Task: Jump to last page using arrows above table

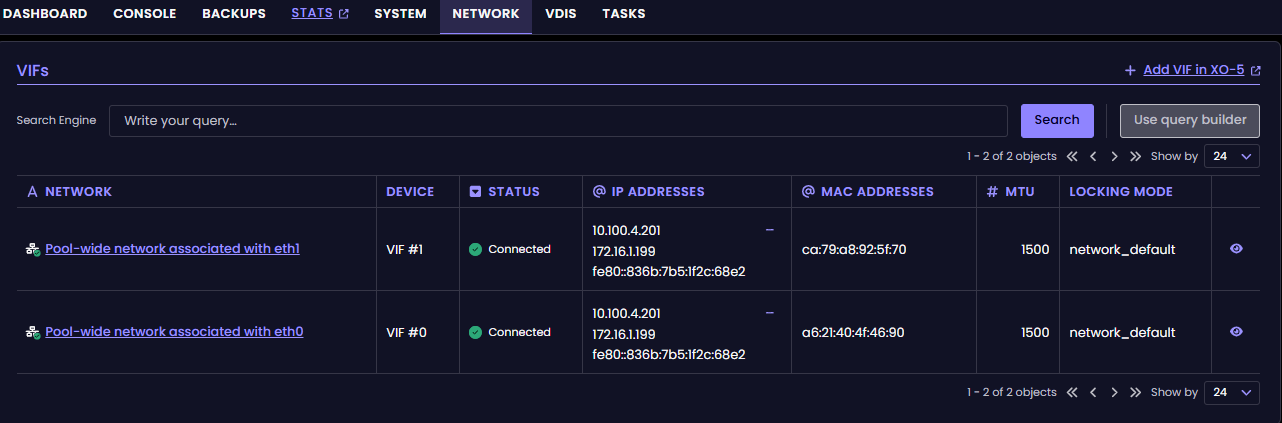Action: 1135,157
